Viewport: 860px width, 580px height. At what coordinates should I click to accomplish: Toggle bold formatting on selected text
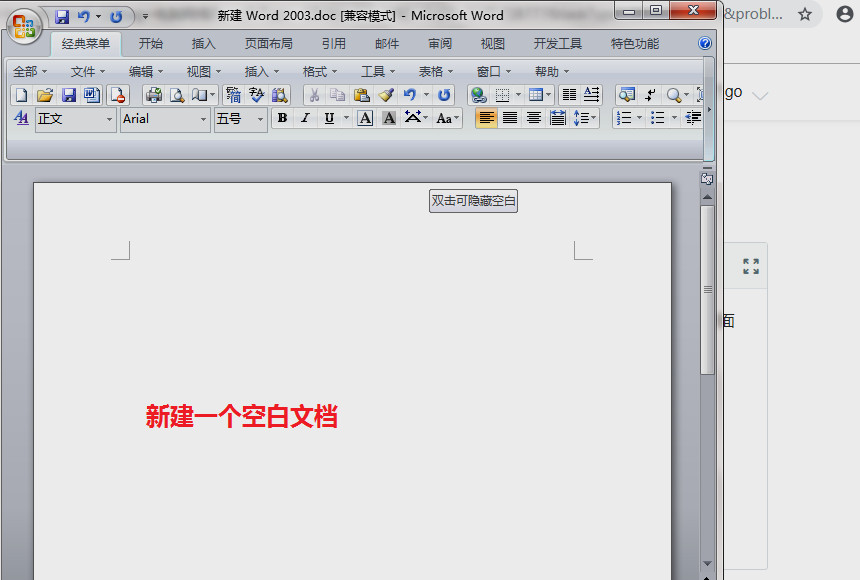tap(283, 117)
